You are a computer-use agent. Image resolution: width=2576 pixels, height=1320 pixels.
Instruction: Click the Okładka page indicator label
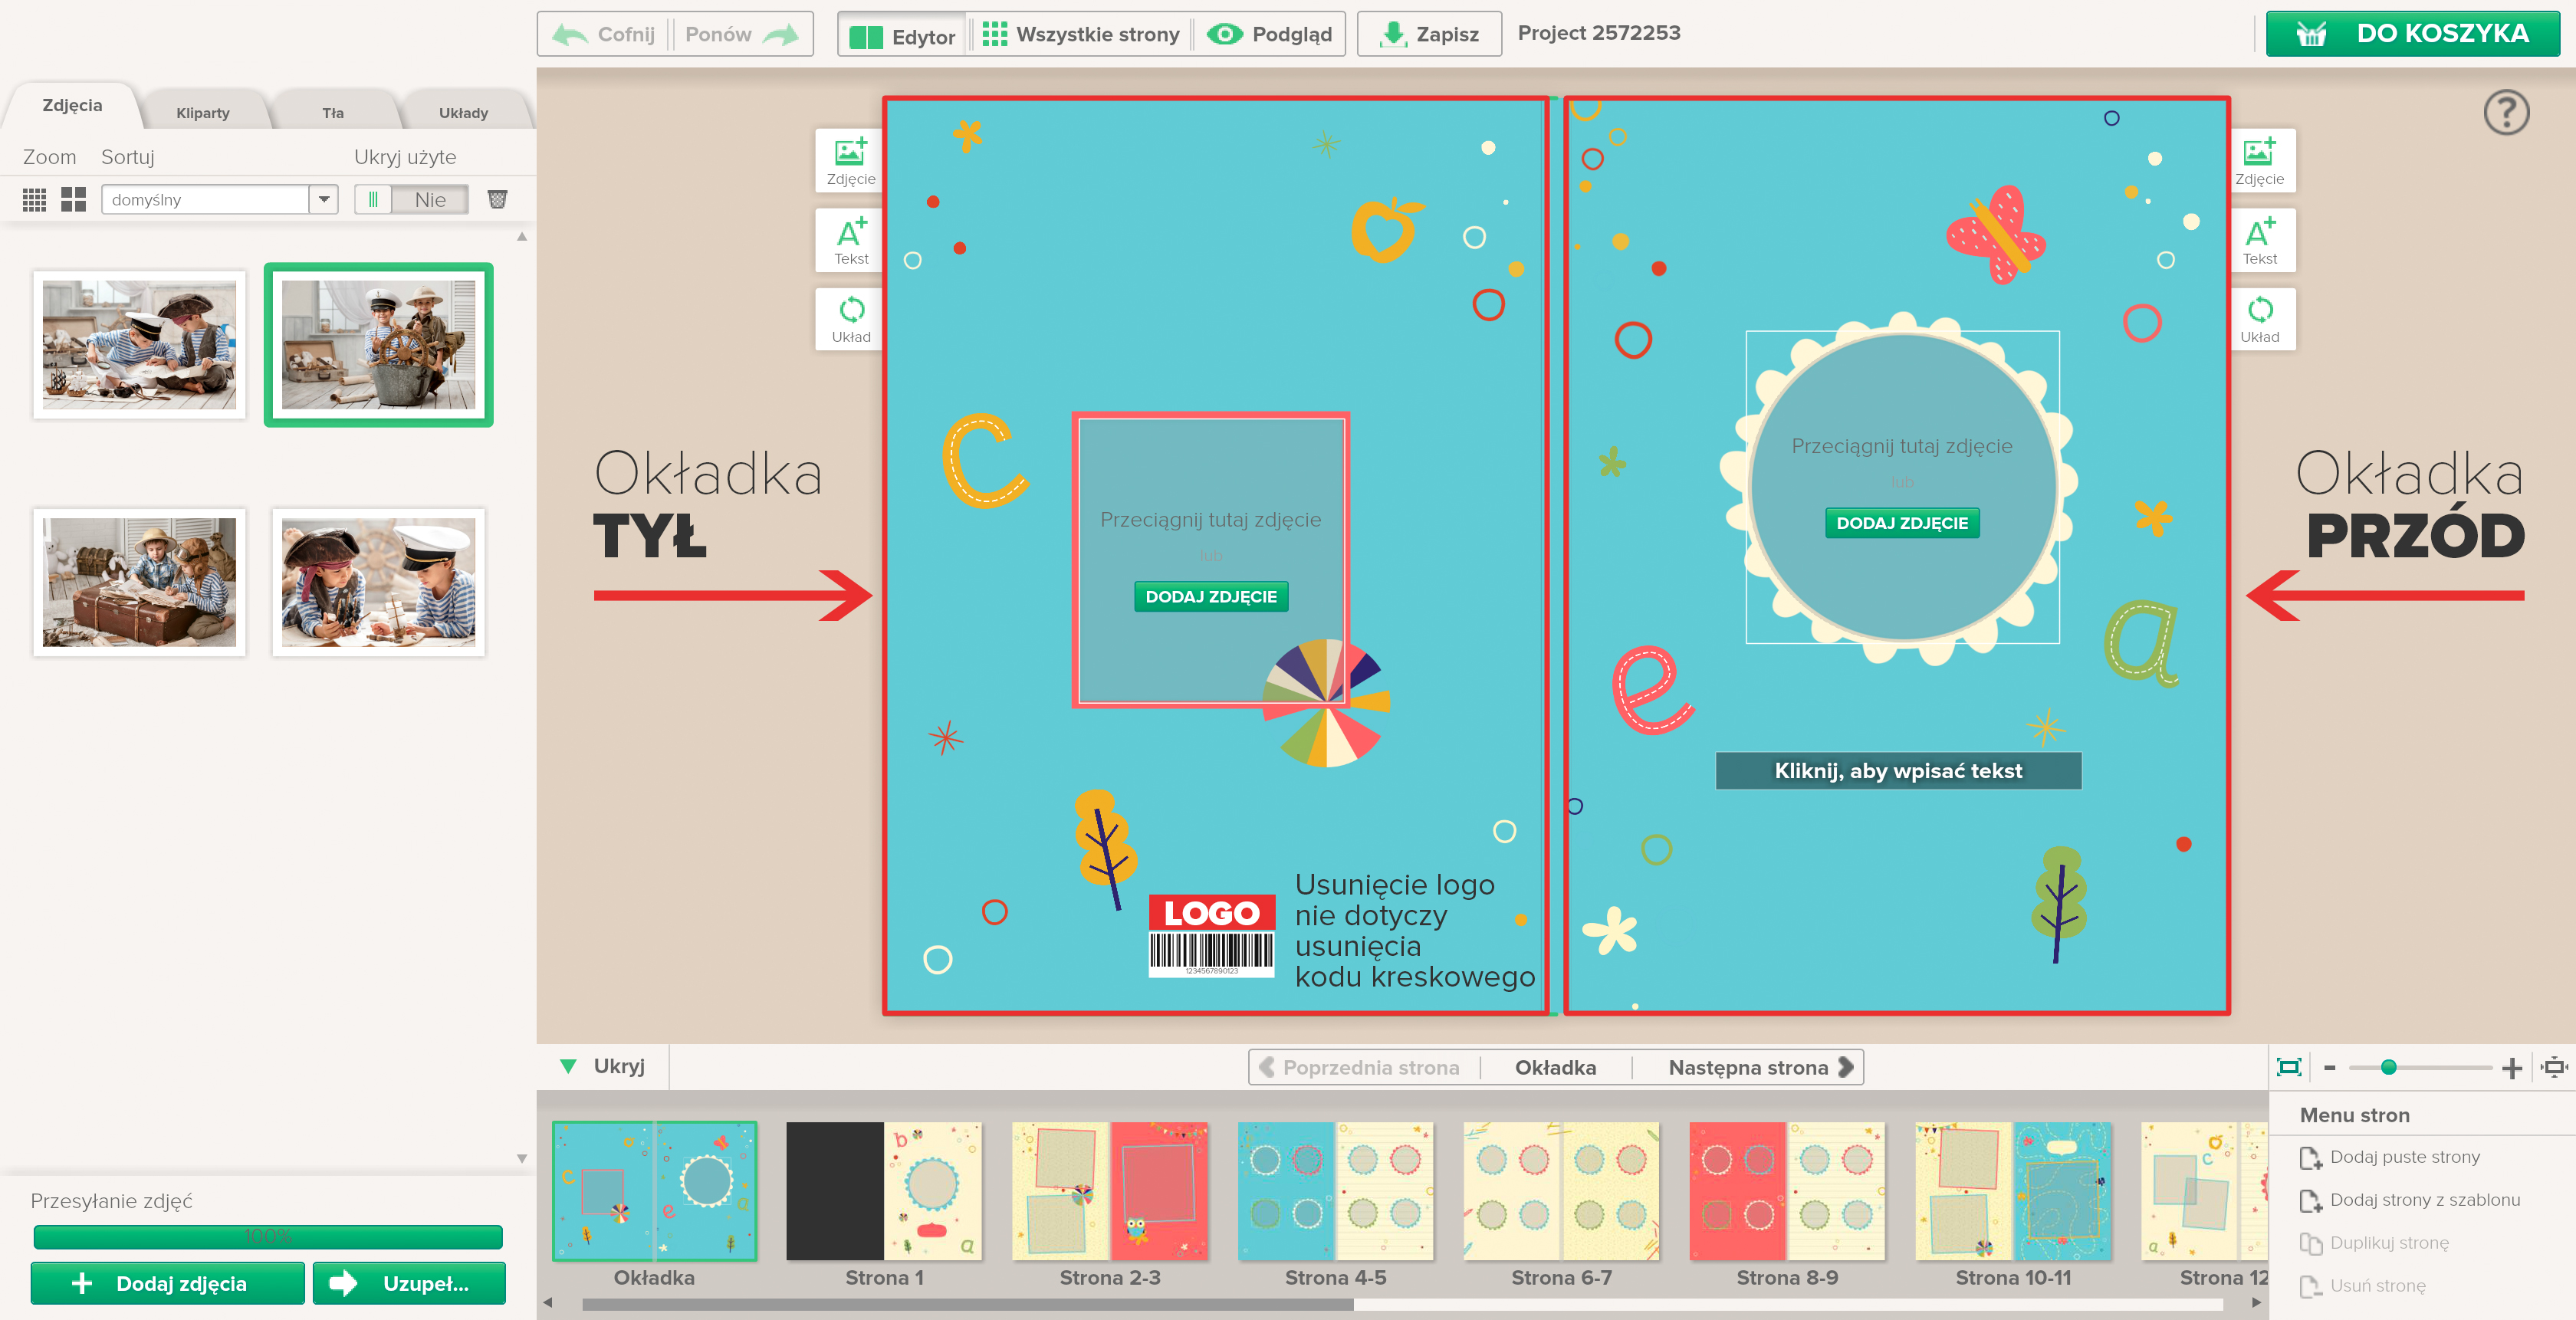[x=1555, y=1067]
